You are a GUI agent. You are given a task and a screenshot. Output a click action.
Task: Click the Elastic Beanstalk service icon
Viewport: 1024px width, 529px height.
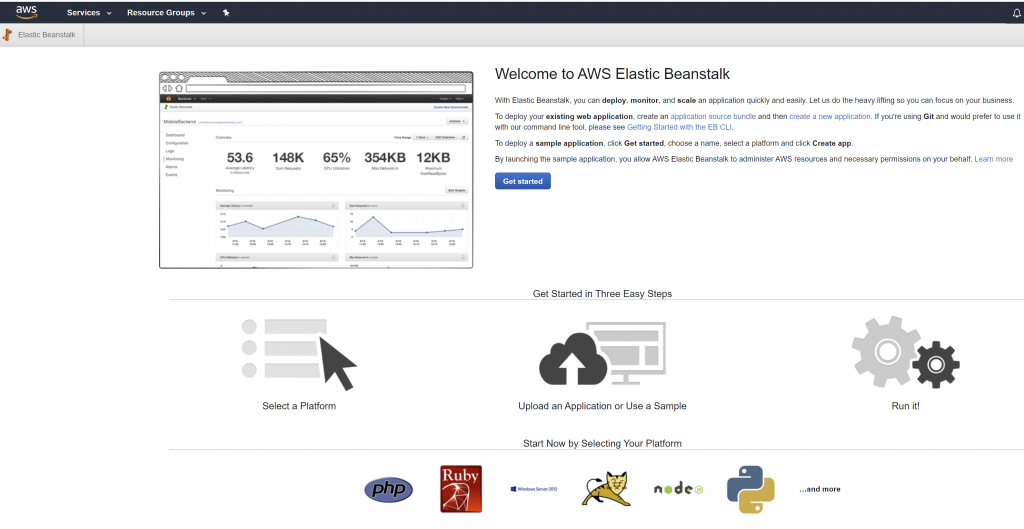click(x=8, y=35)
